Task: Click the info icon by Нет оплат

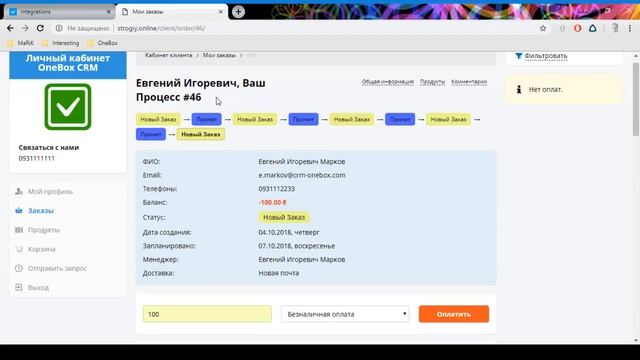Action: (519, 89)
